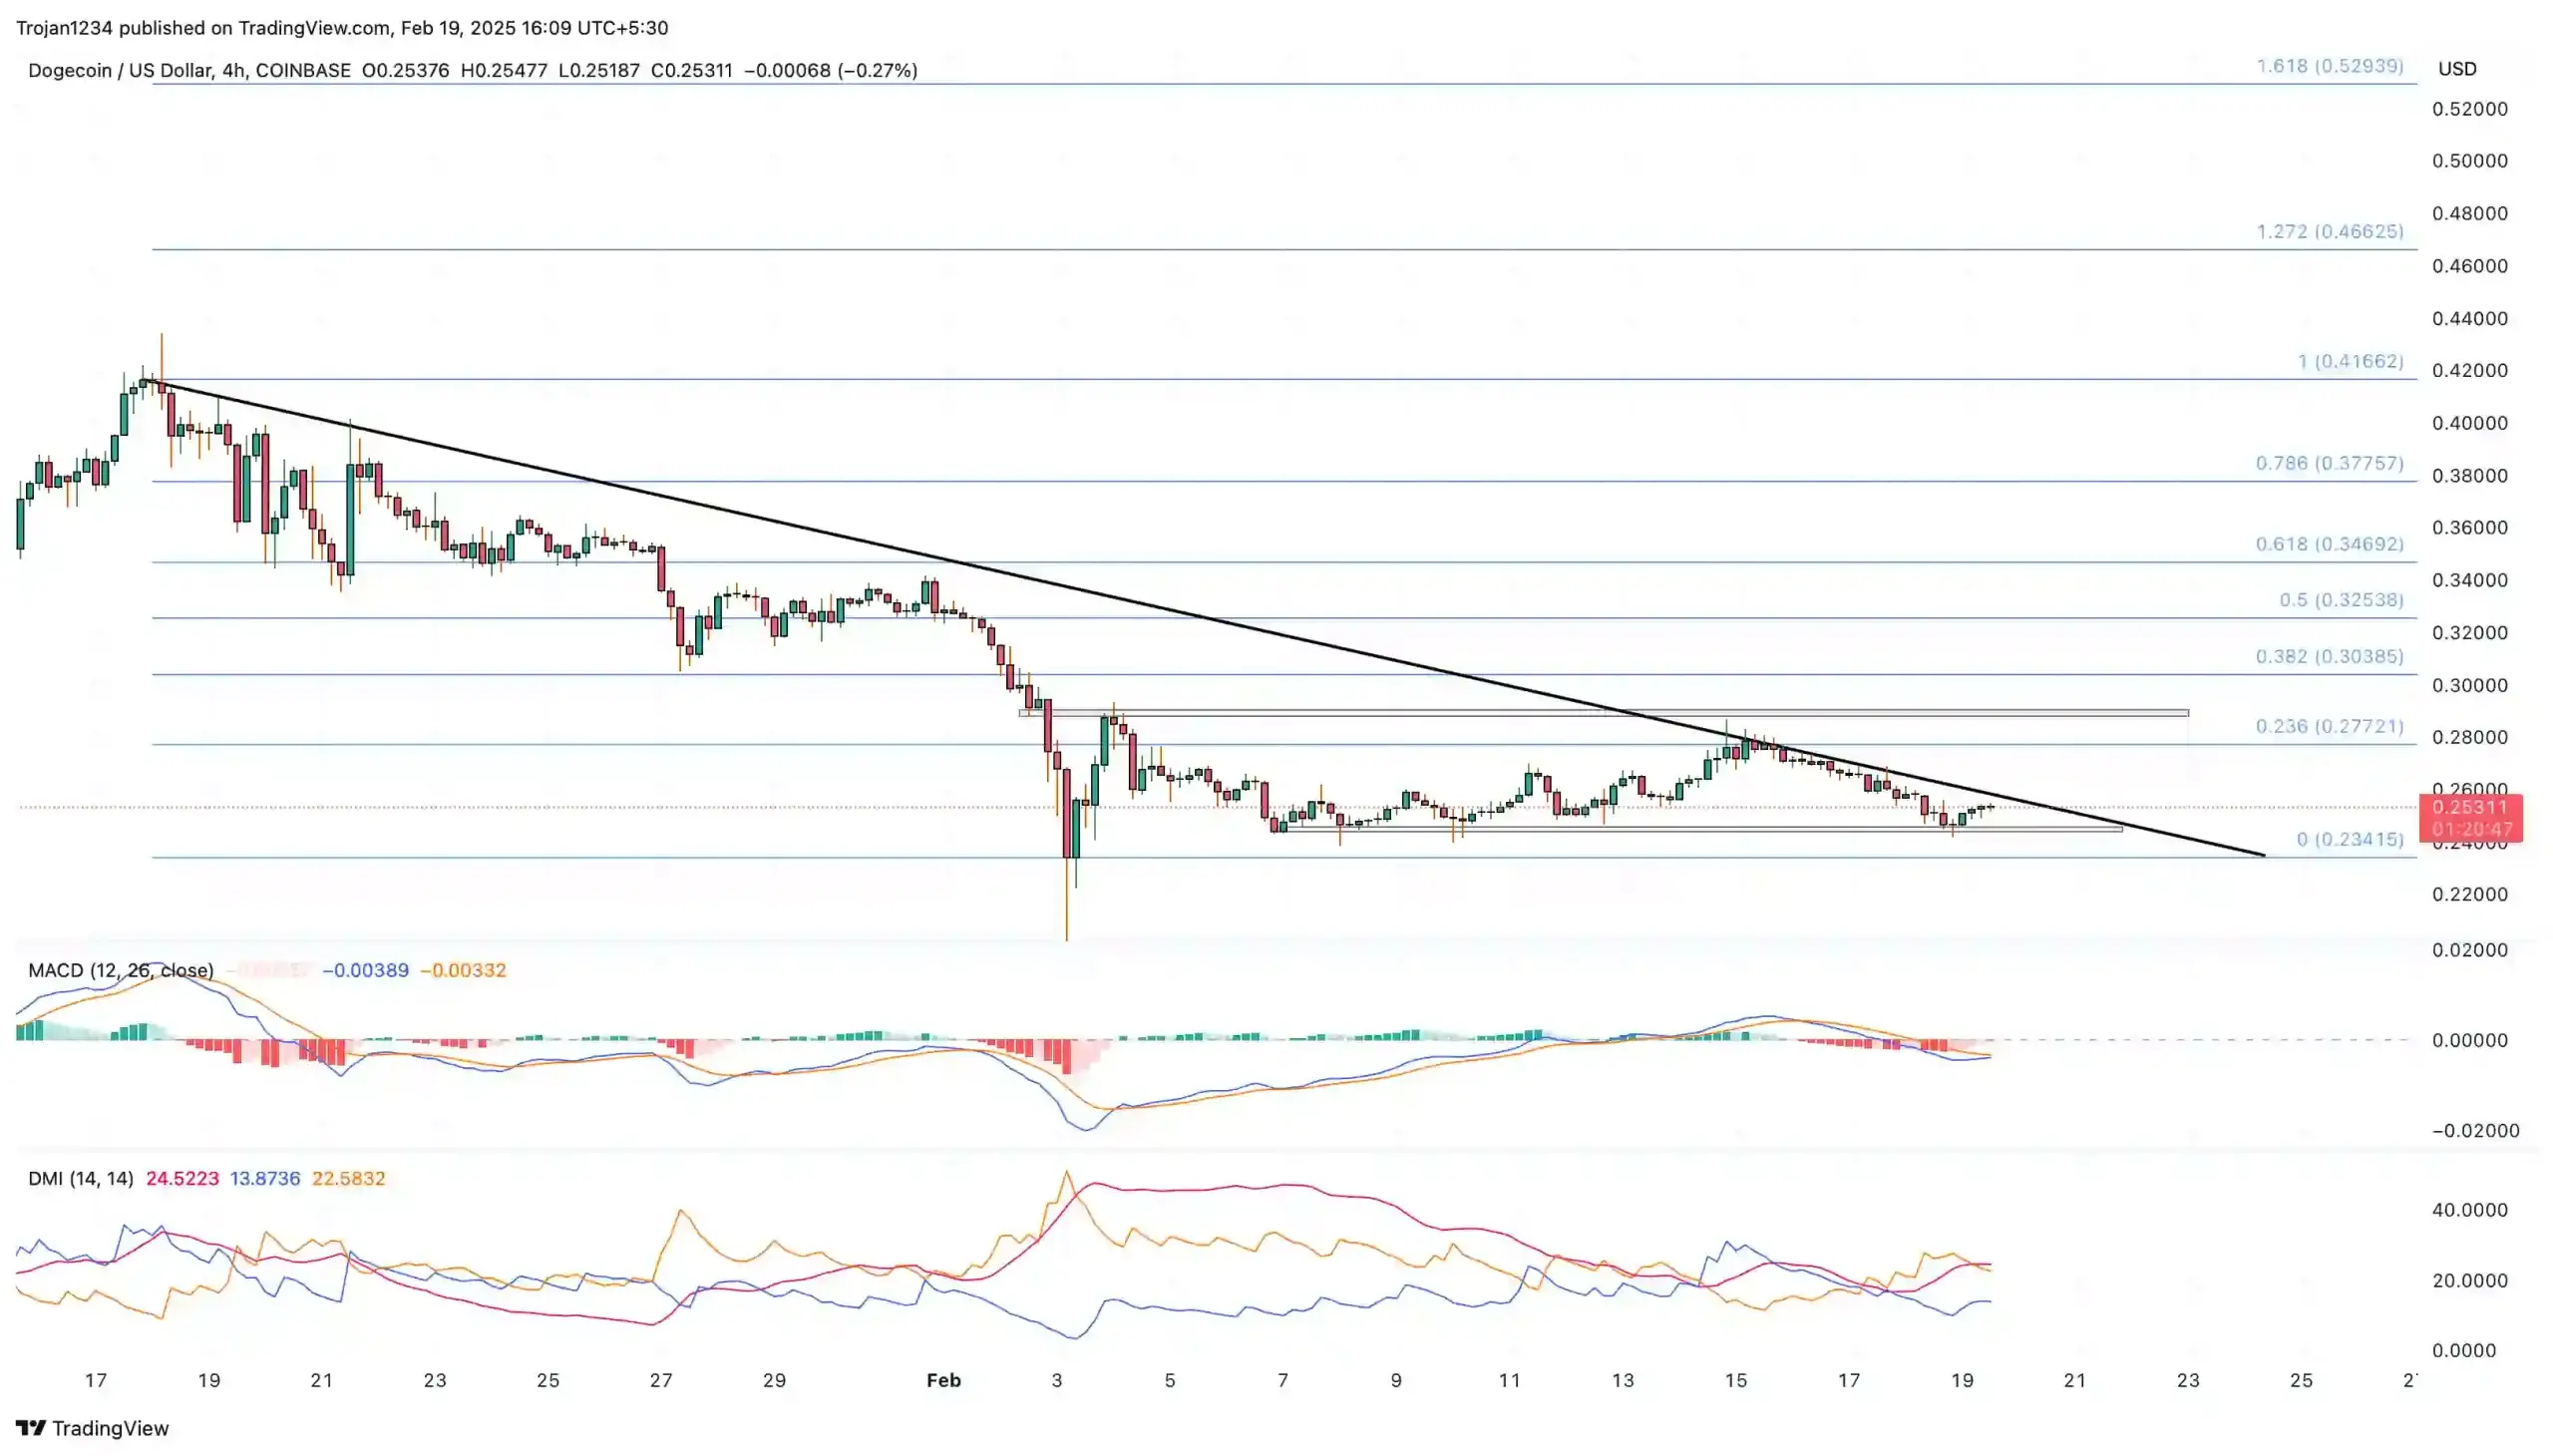This screenshot has height=1456, width=2553.
Task: Click the black descending trendline
Action: tap(1205, 619)
